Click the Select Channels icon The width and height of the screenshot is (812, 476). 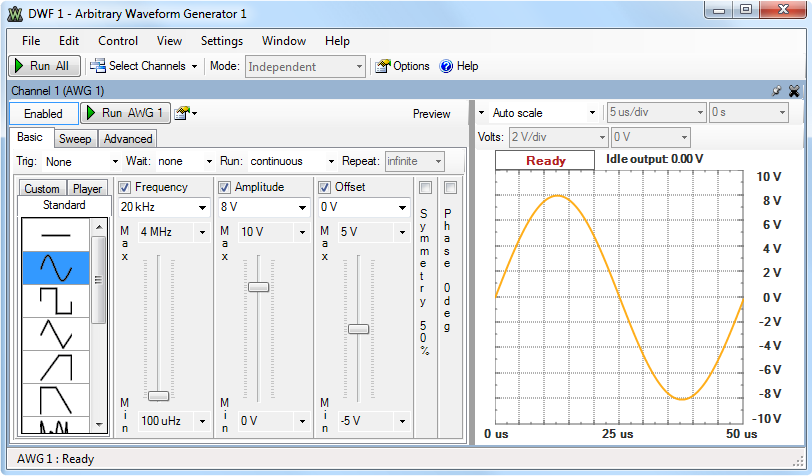[x=97, y=66]
